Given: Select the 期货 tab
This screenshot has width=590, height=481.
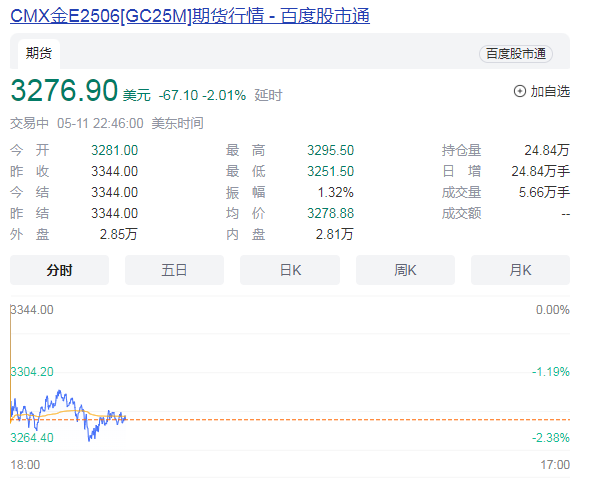Looking at the screenshot, I should click(x=39, y=53).
